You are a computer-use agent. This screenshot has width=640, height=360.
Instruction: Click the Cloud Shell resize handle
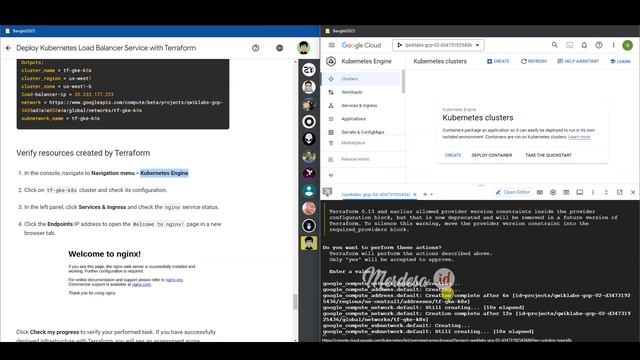481,185
